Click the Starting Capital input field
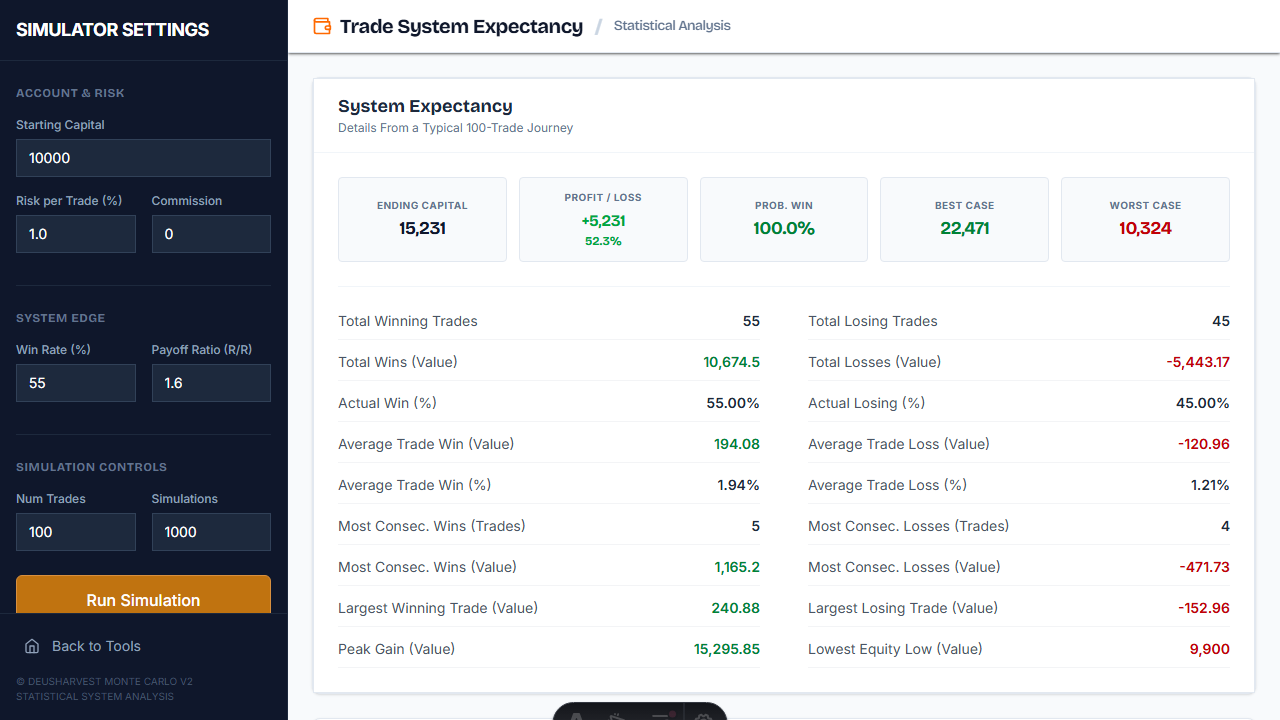The image size is (1280, 720). [143, 157]
